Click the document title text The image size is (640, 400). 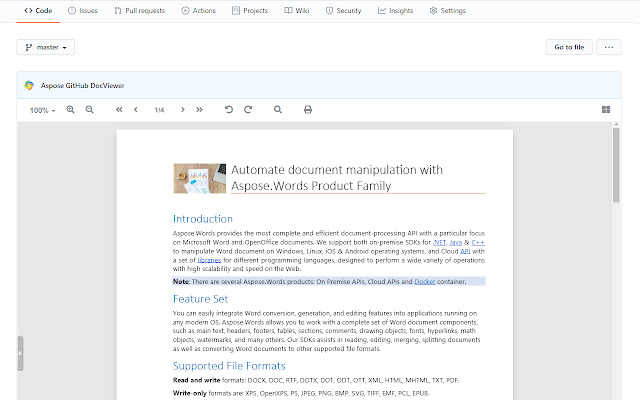coord(337,178)
